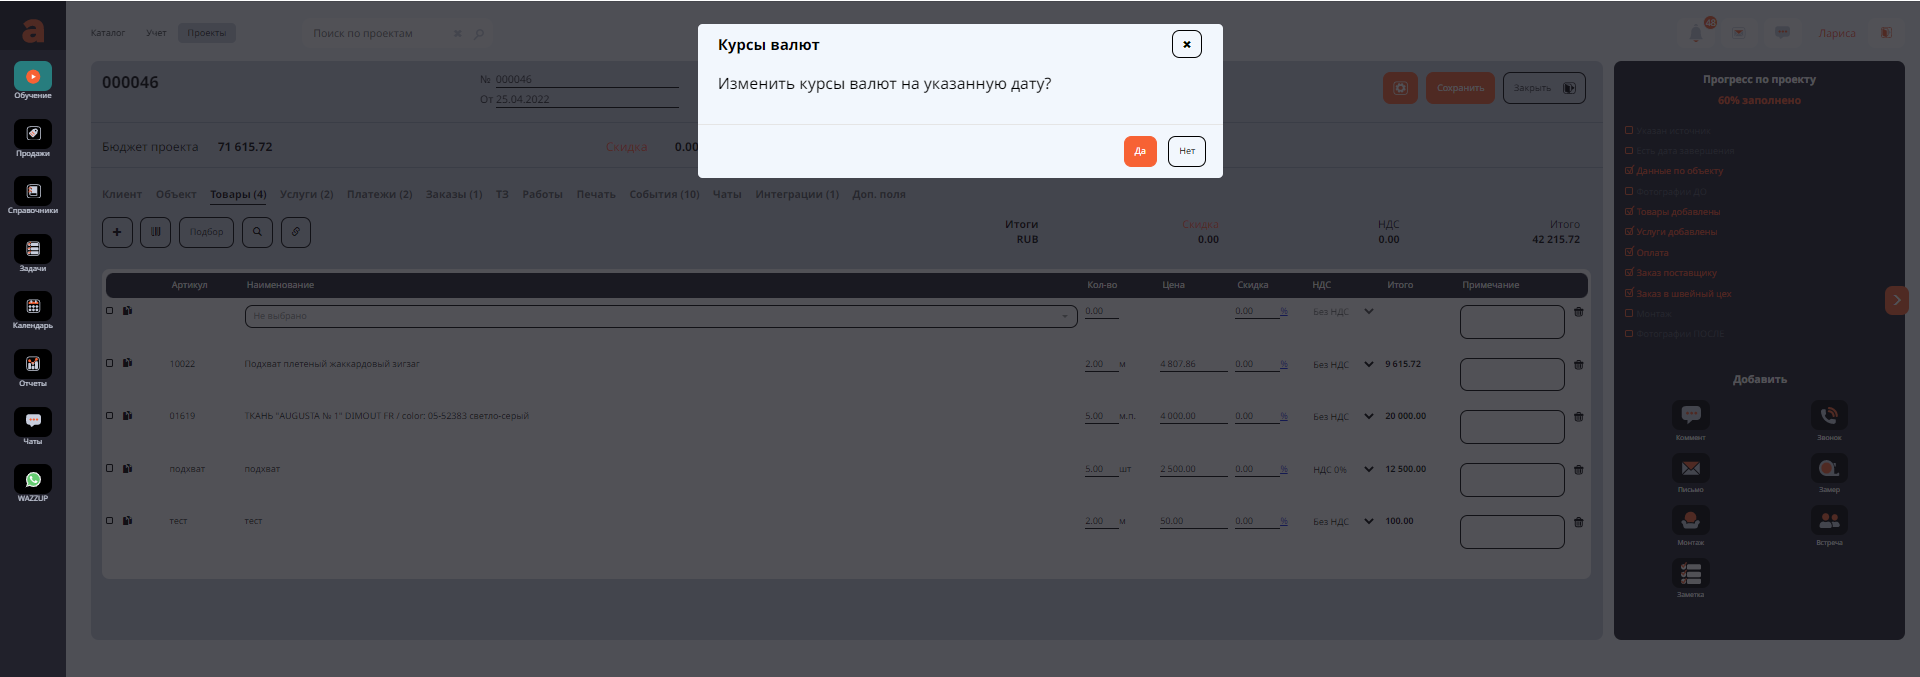Click the Да button in currency dialog

point(1140,151)
